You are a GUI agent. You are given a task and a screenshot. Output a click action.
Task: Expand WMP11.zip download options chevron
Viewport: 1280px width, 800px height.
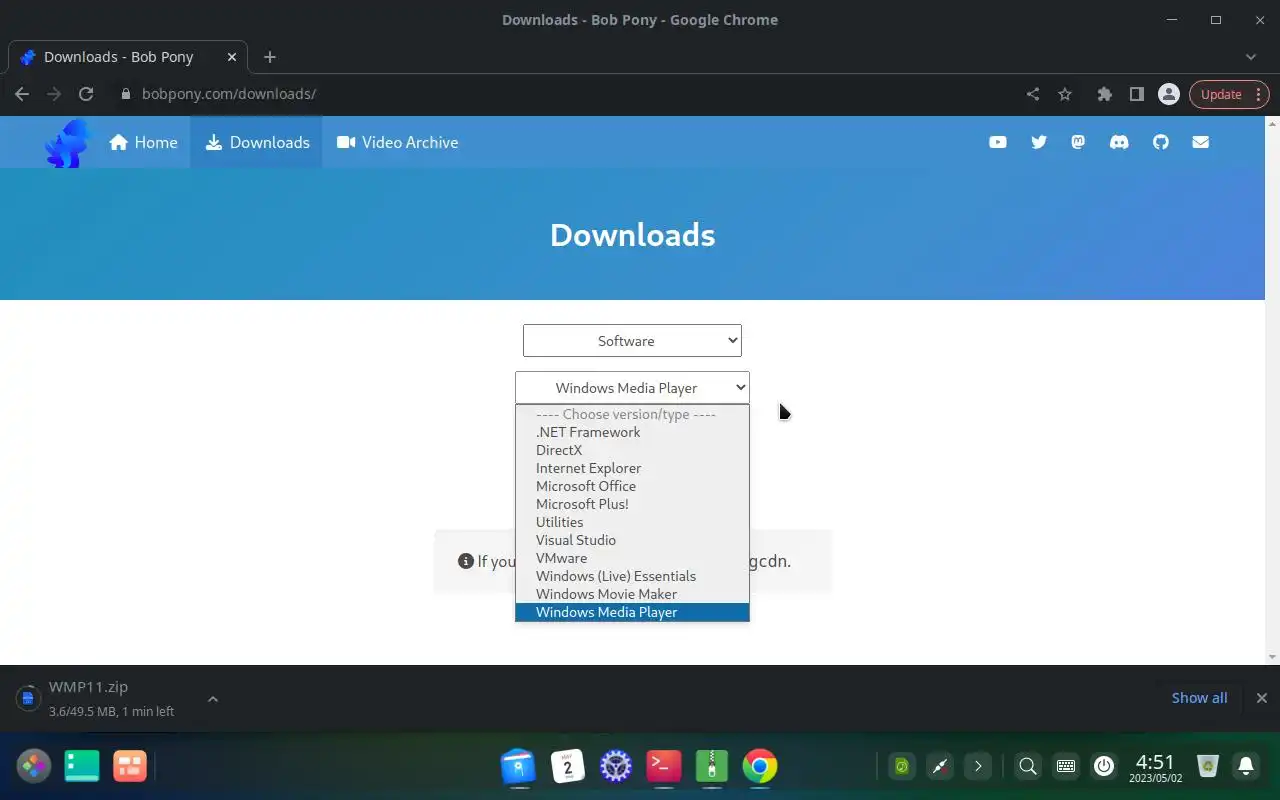(212, 698)
